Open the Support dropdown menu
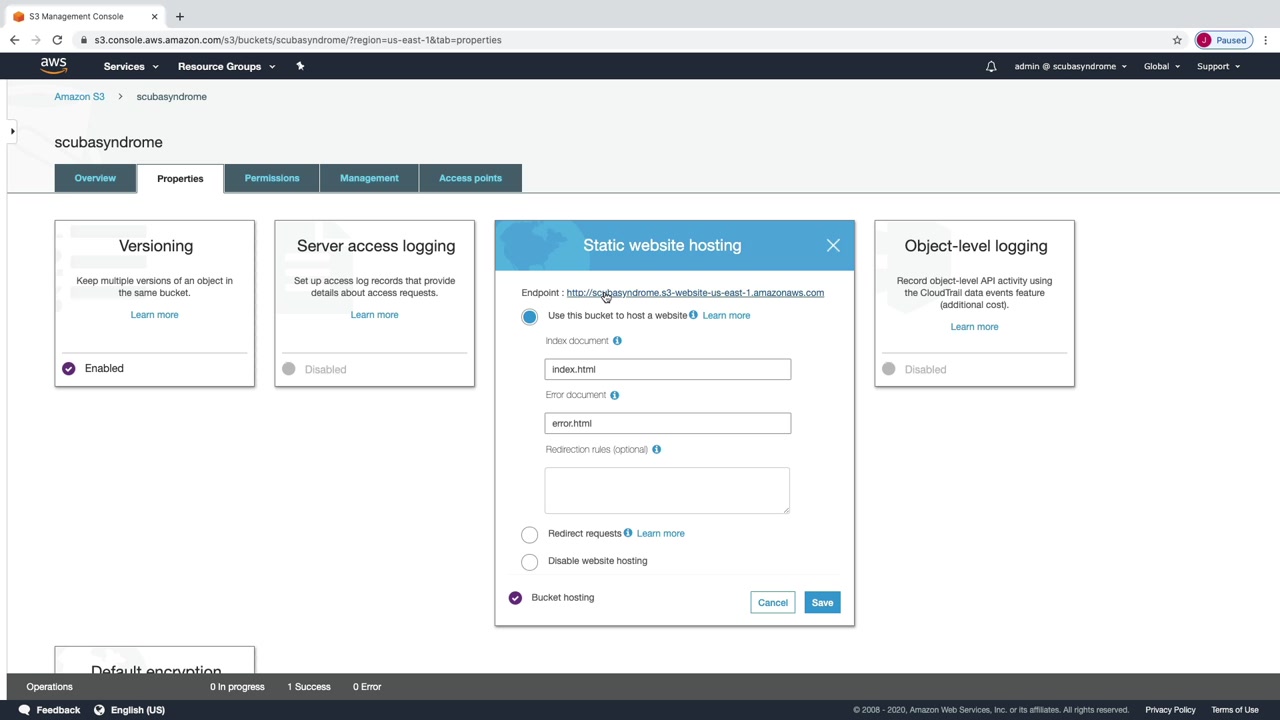Image resolution: width=1280 pixels, height=720 pixels. coord(1218,66)
